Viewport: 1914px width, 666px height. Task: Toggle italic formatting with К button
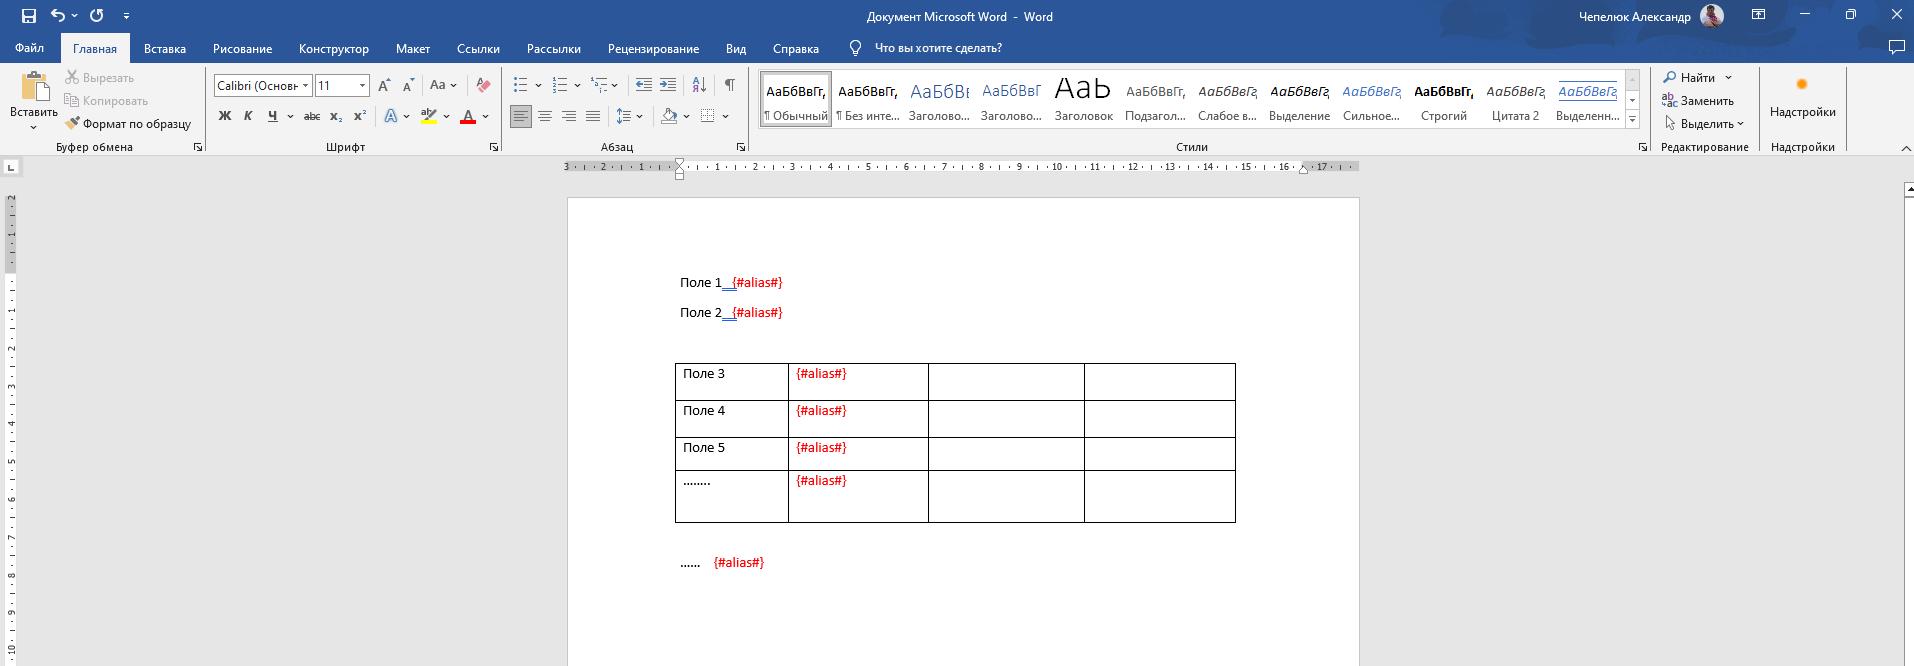coord(248,116)
